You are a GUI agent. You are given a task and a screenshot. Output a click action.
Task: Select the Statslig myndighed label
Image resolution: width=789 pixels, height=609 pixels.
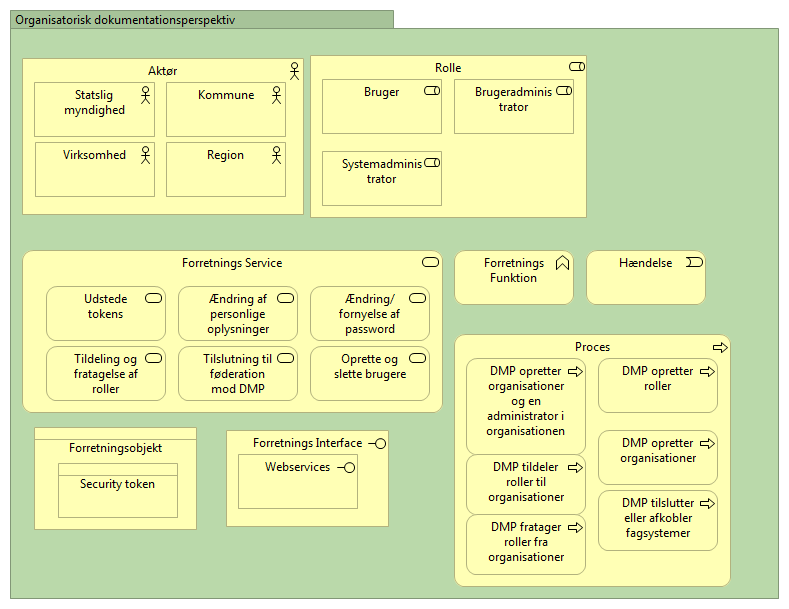[94, 103]
